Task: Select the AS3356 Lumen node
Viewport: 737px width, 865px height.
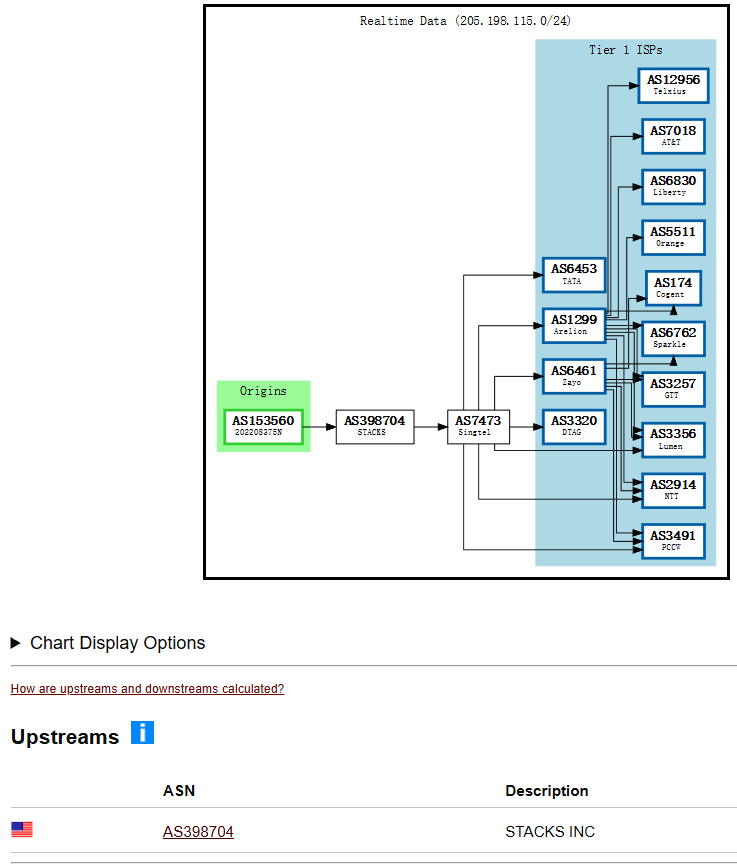Action: 673,440
